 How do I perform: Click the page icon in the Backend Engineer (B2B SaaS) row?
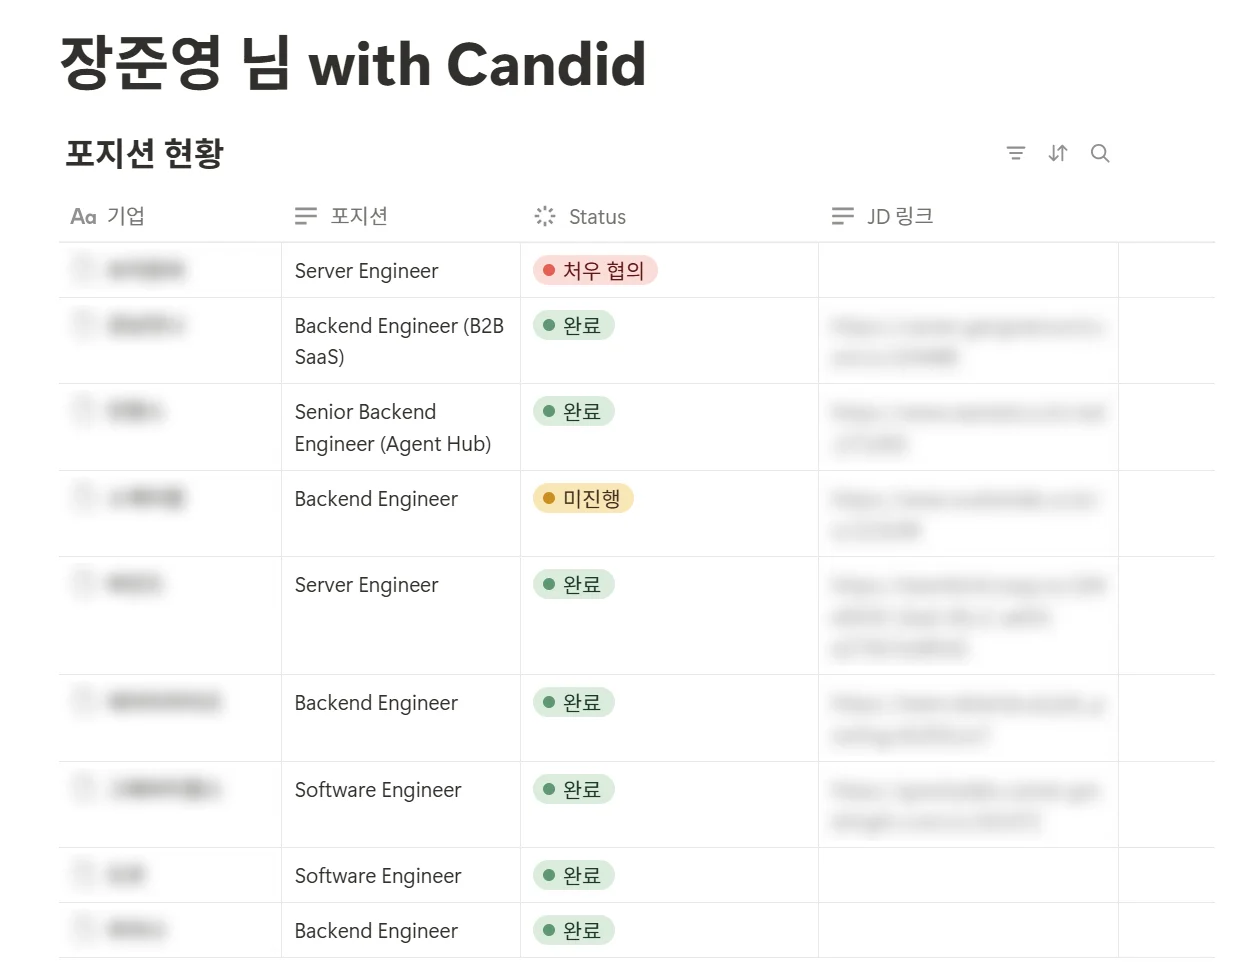(83, 325)
